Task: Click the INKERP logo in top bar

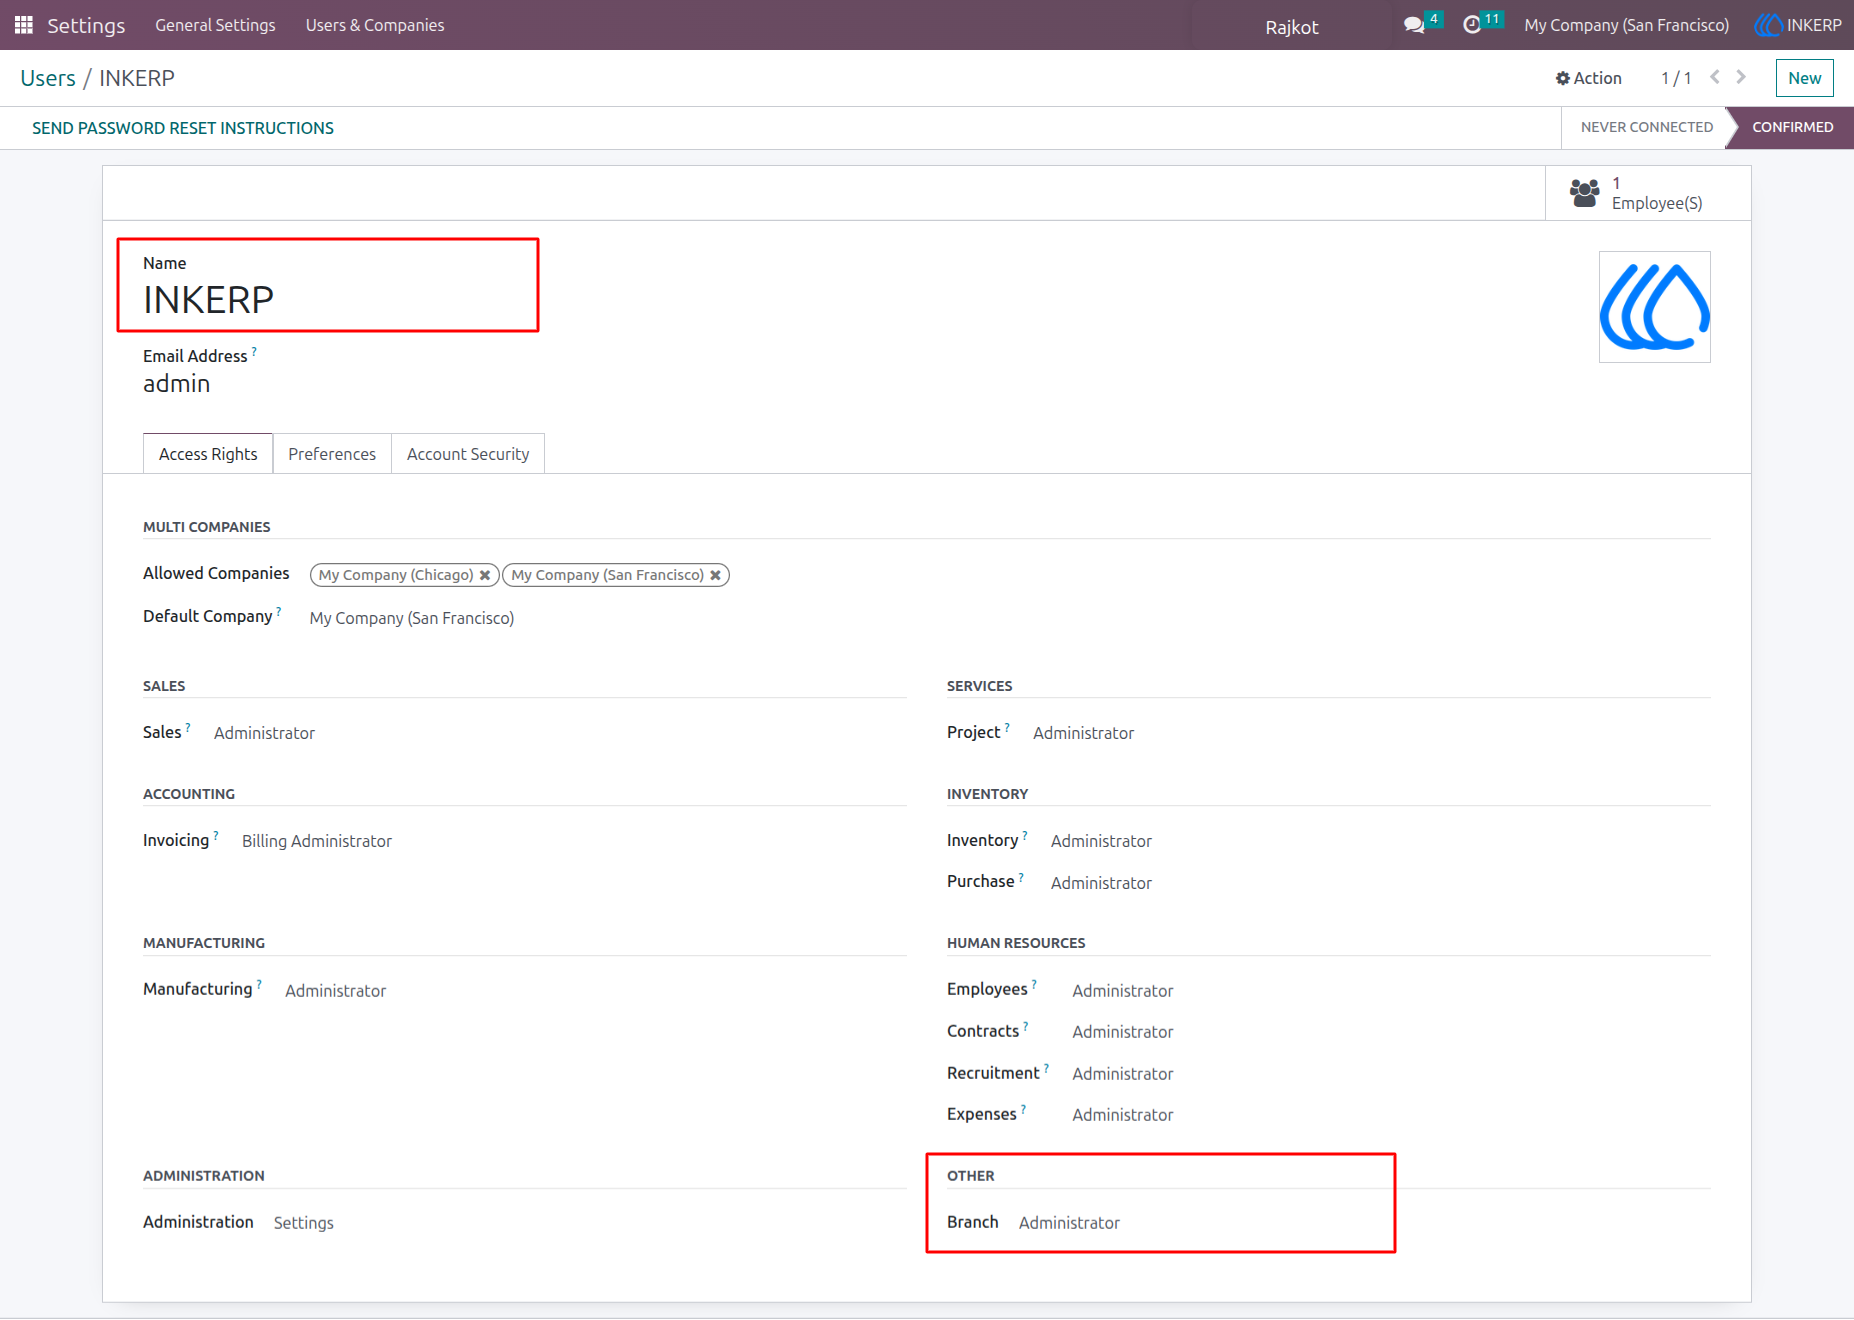Action: pyautogui.click(x=1768, y=25)
